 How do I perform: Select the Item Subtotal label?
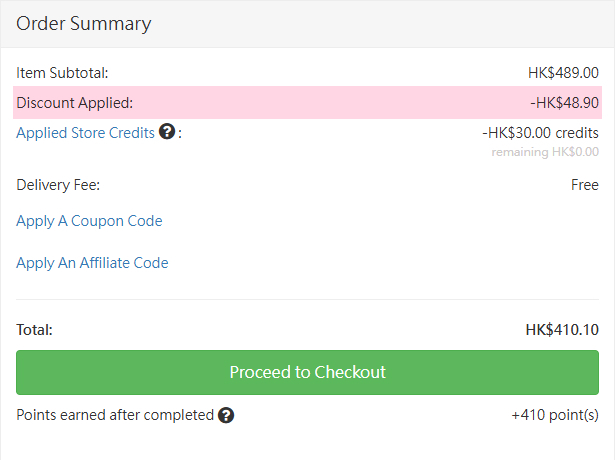[x=62, y=73]
